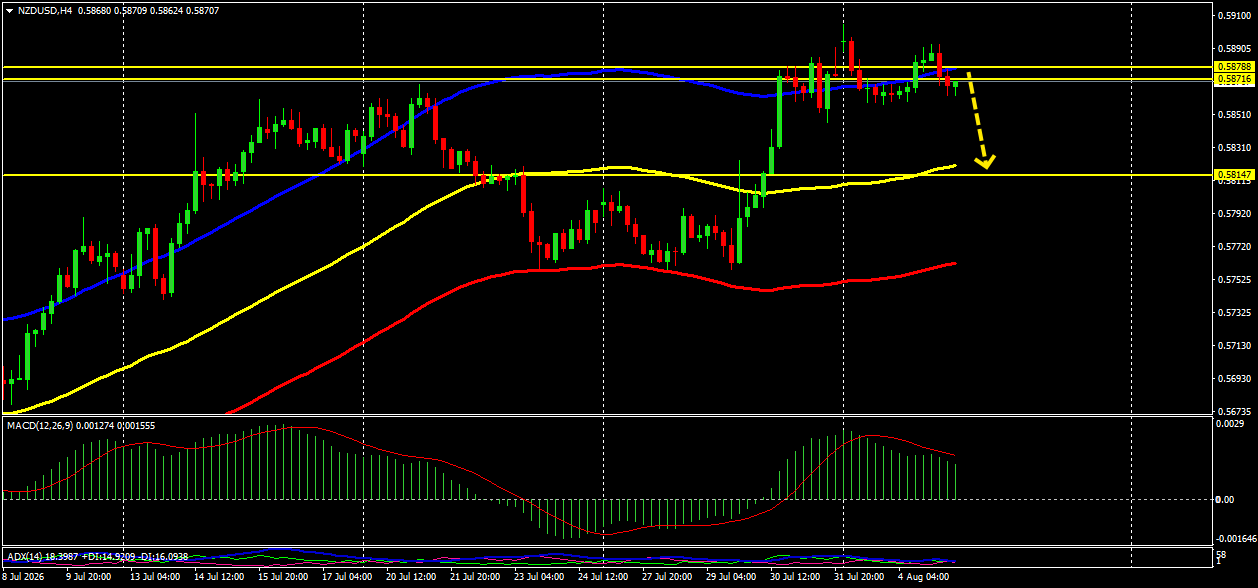Click the 27 Jul 20:00 time label

pos(666,577)
